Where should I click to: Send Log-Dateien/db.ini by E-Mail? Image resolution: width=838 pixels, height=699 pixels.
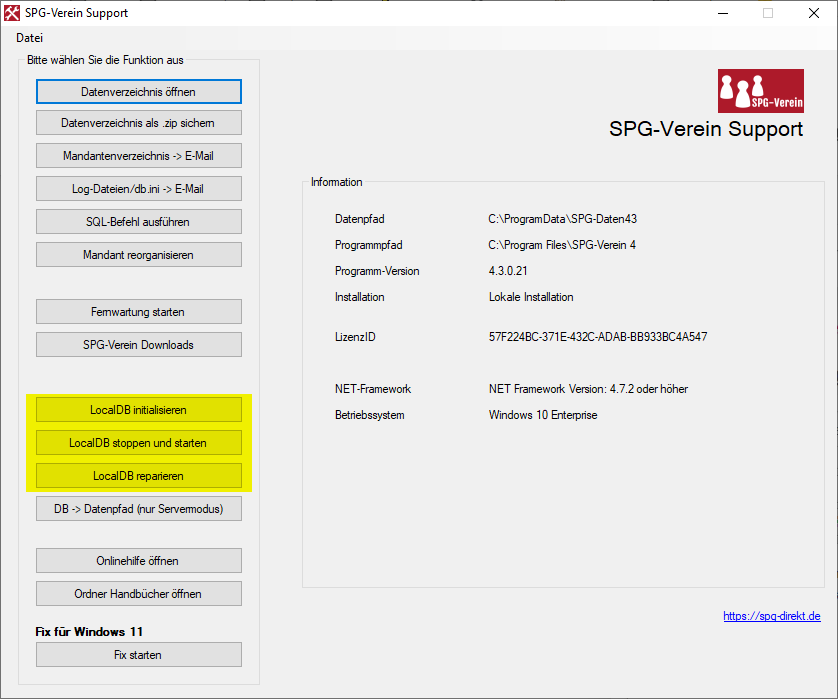138,189
